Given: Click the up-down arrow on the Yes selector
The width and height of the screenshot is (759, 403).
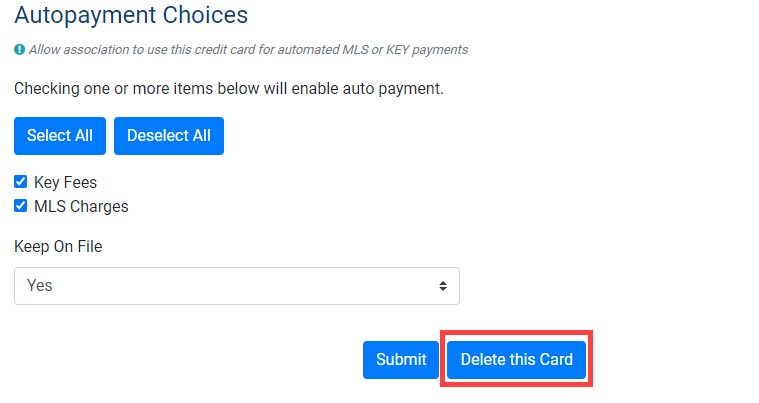Looking at the screenshot, I should [x=443, y=285].
